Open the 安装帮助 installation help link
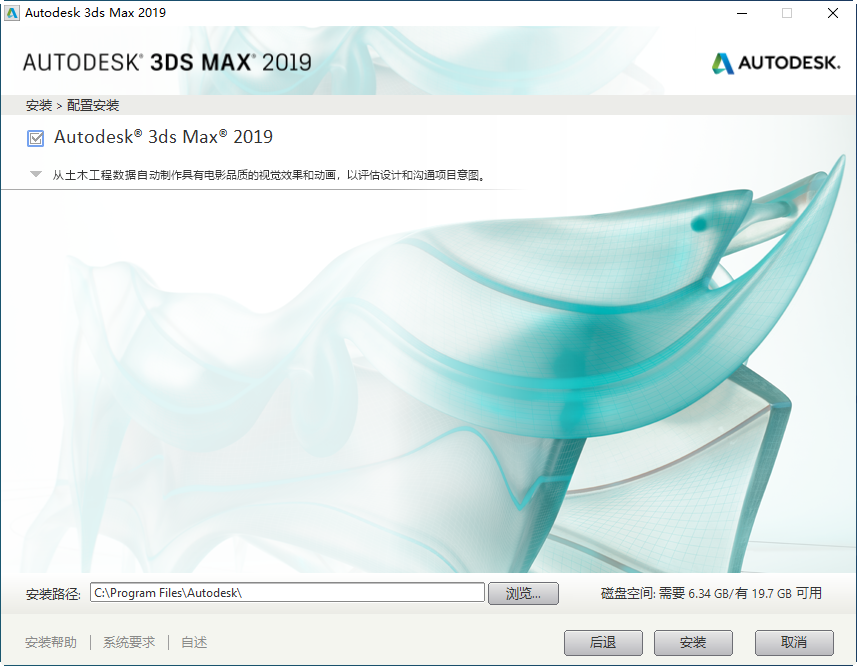Viewport: 857px width, 666px height. (x=51, y=643)
